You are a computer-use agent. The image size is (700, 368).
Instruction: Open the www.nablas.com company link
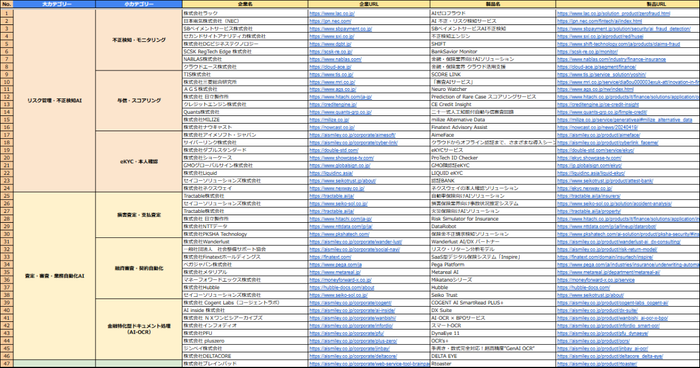tap(335, 59)
